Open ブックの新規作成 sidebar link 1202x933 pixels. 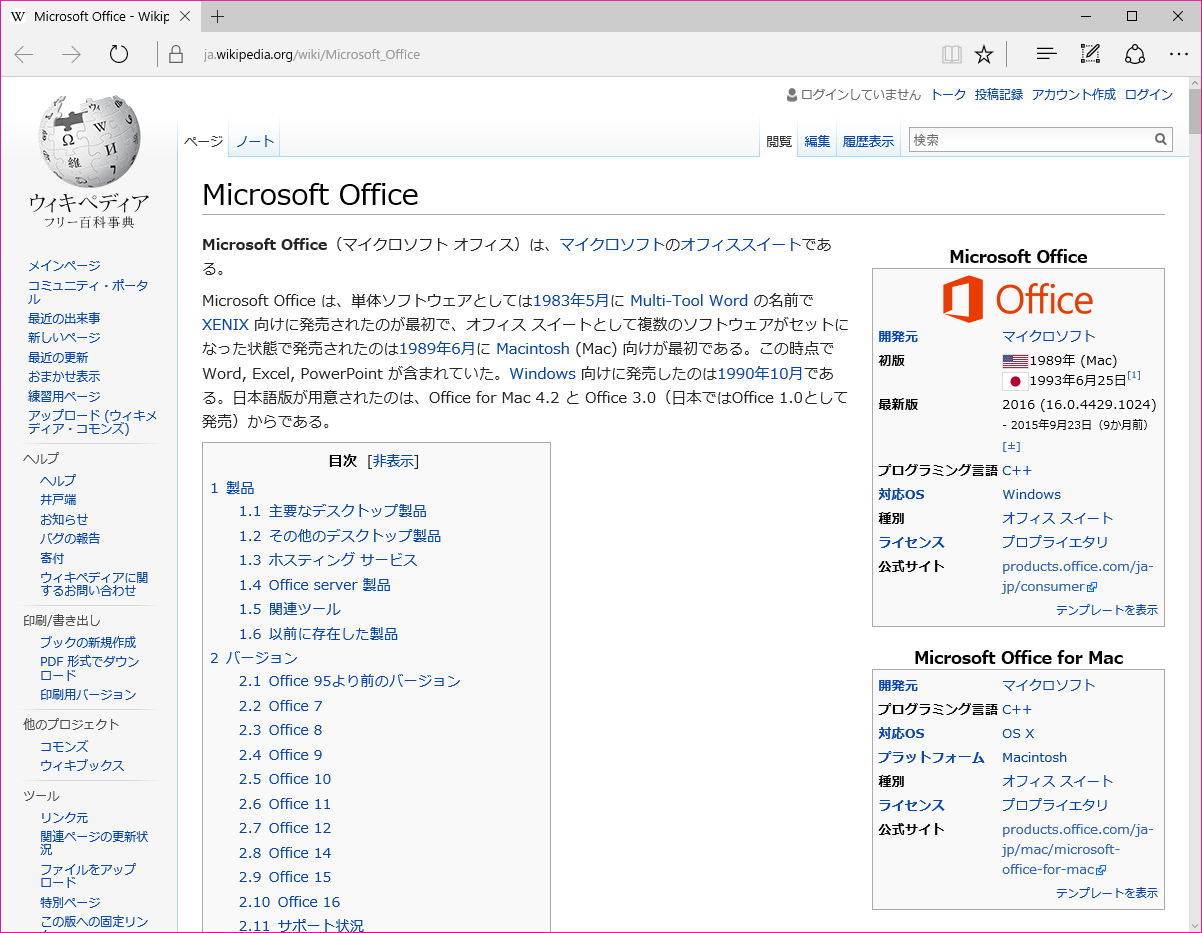pos(88,643)
